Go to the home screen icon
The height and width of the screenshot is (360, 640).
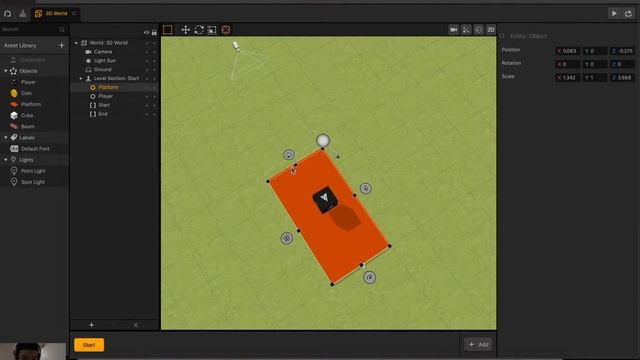pyautogui.click(x=7, y=13)
